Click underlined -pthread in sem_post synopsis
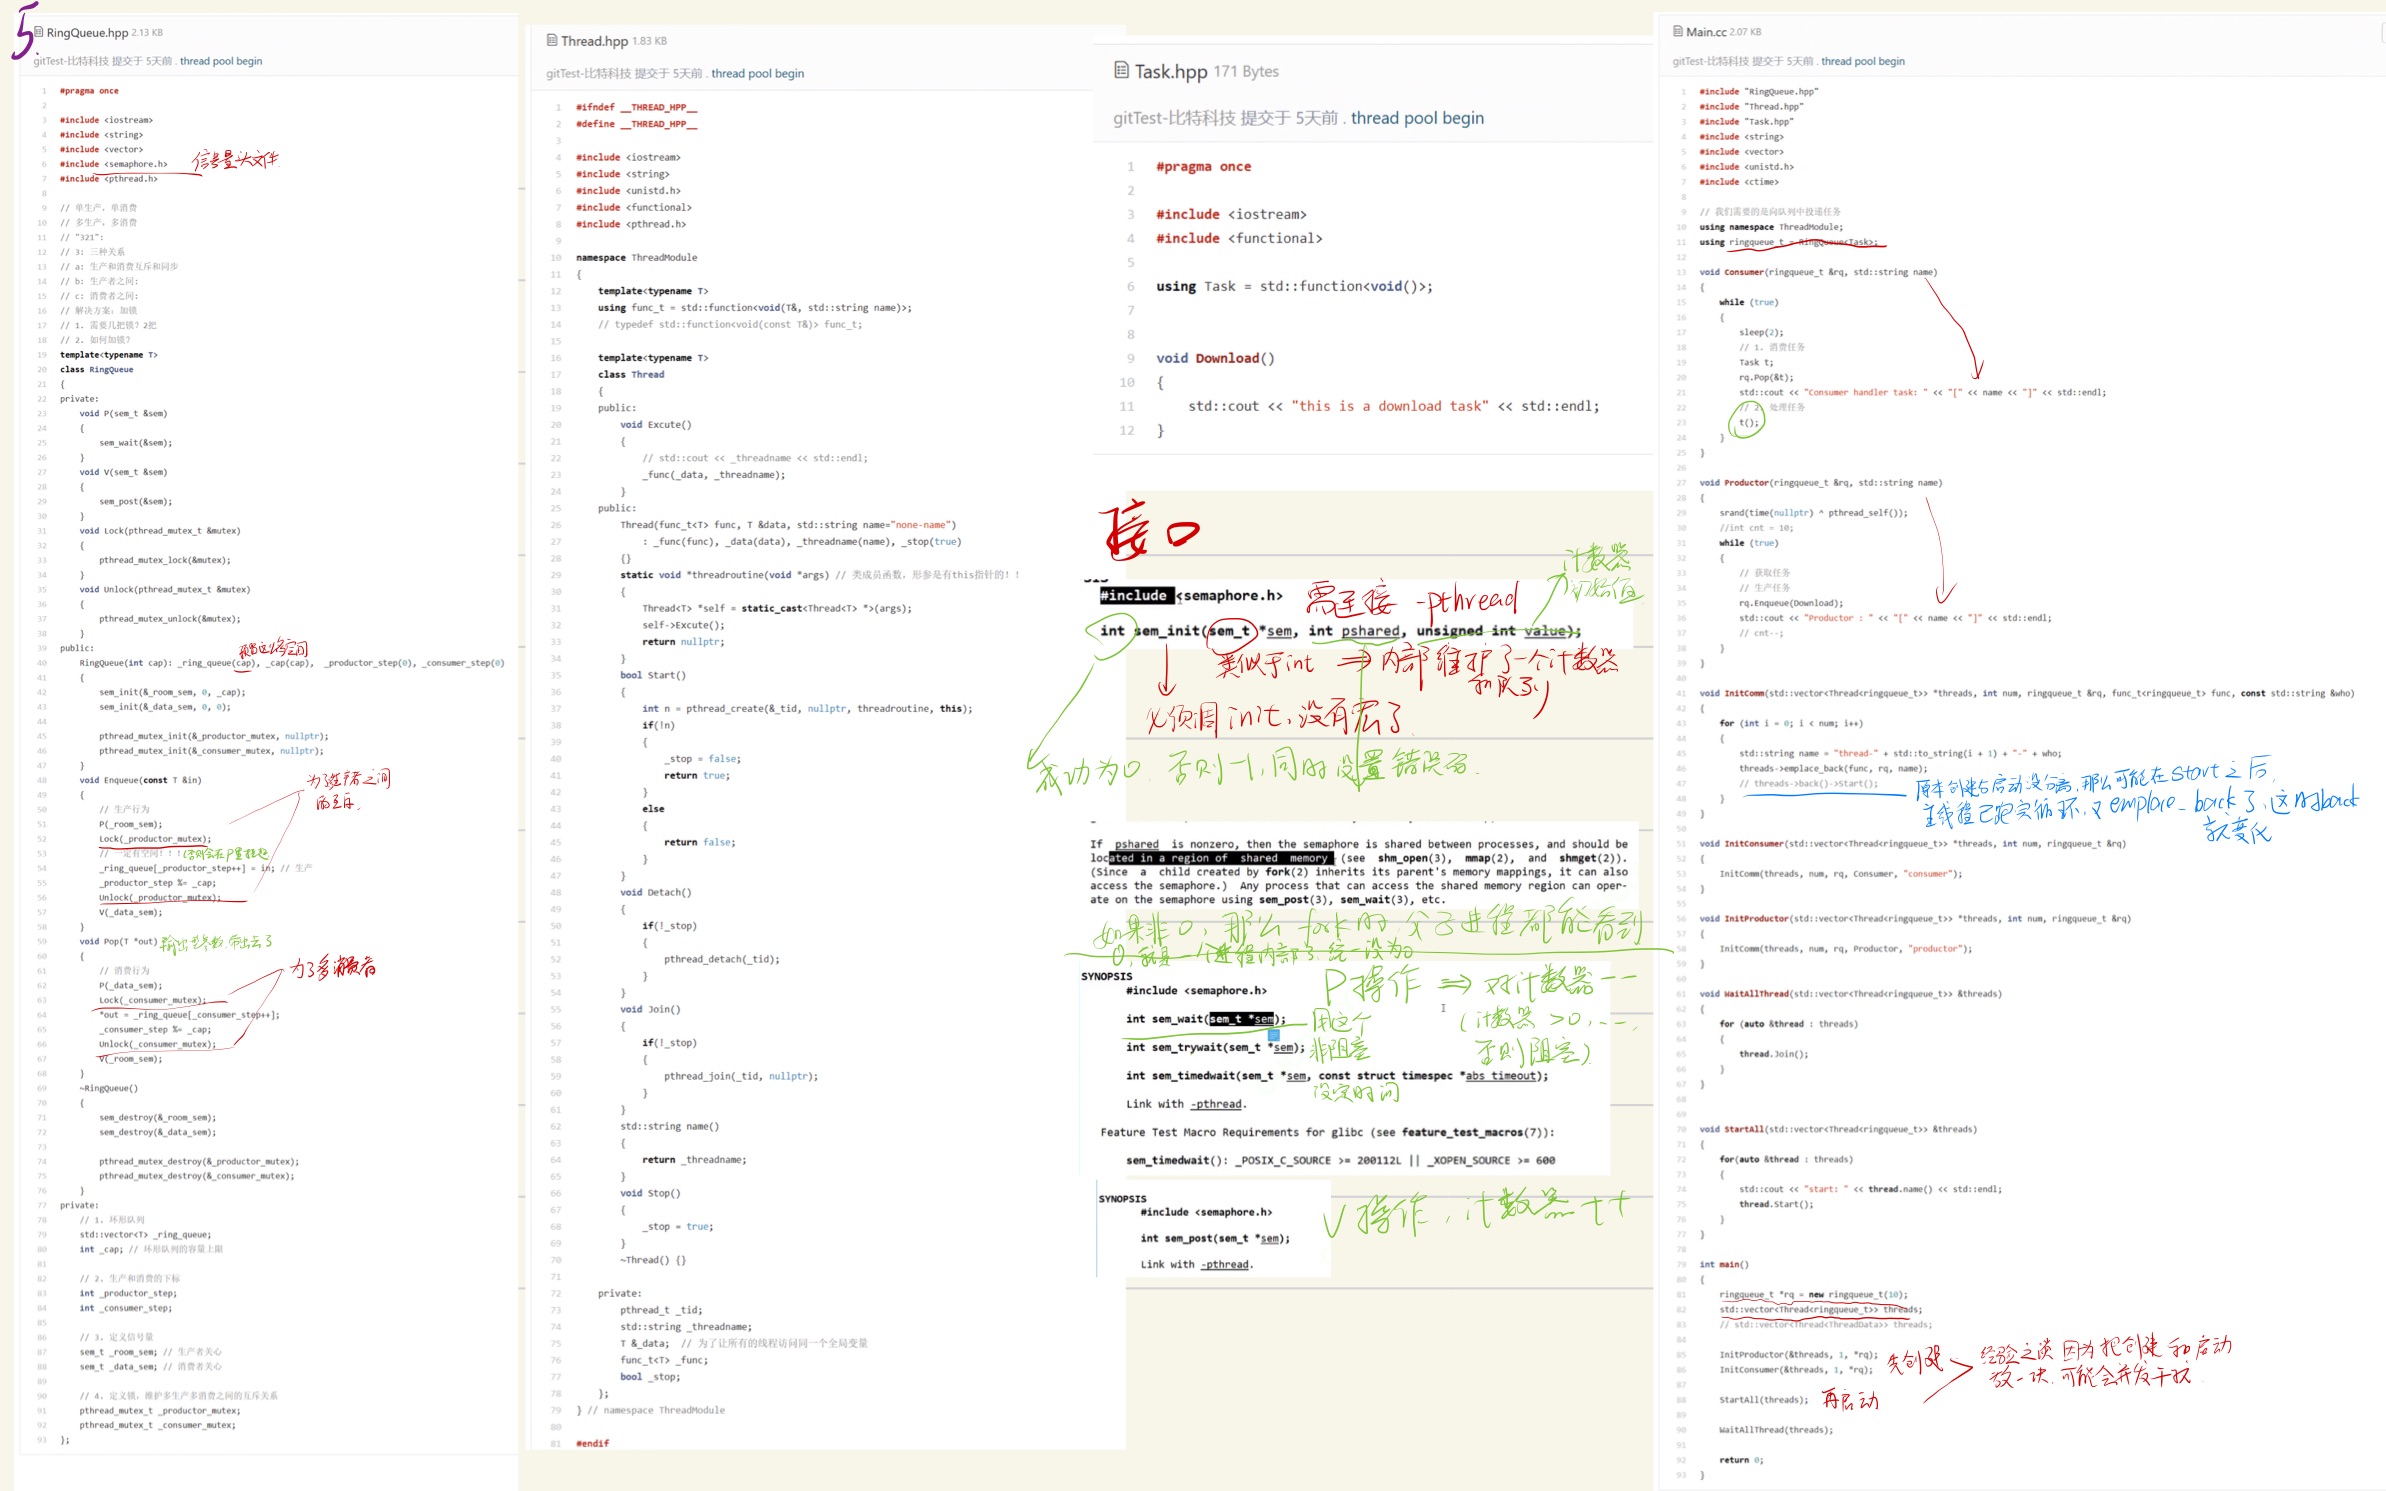Image resolution: width=2386 pixels, height=1491 pixels. pyautogui.click(x=1226, y=1264)
